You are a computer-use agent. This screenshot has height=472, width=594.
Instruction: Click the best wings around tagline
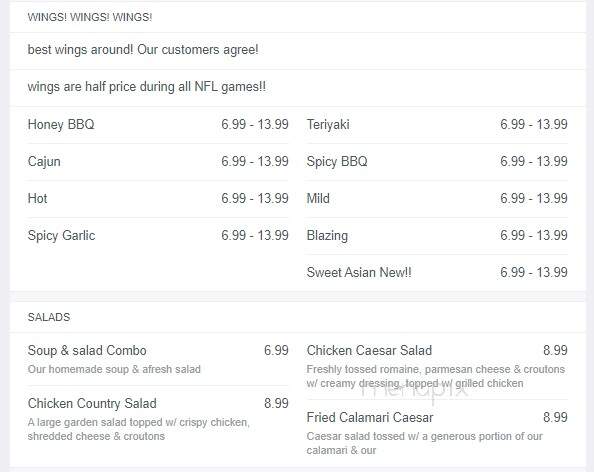143,50
